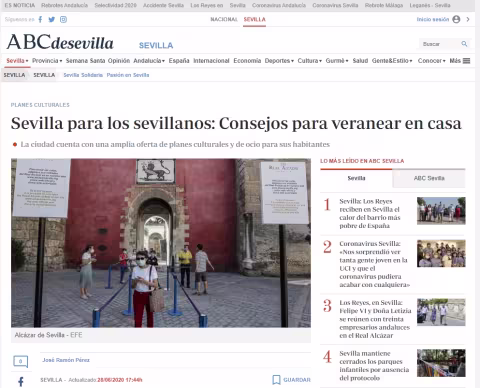Open parques infantiles cerrados article headline

[374, 365]
